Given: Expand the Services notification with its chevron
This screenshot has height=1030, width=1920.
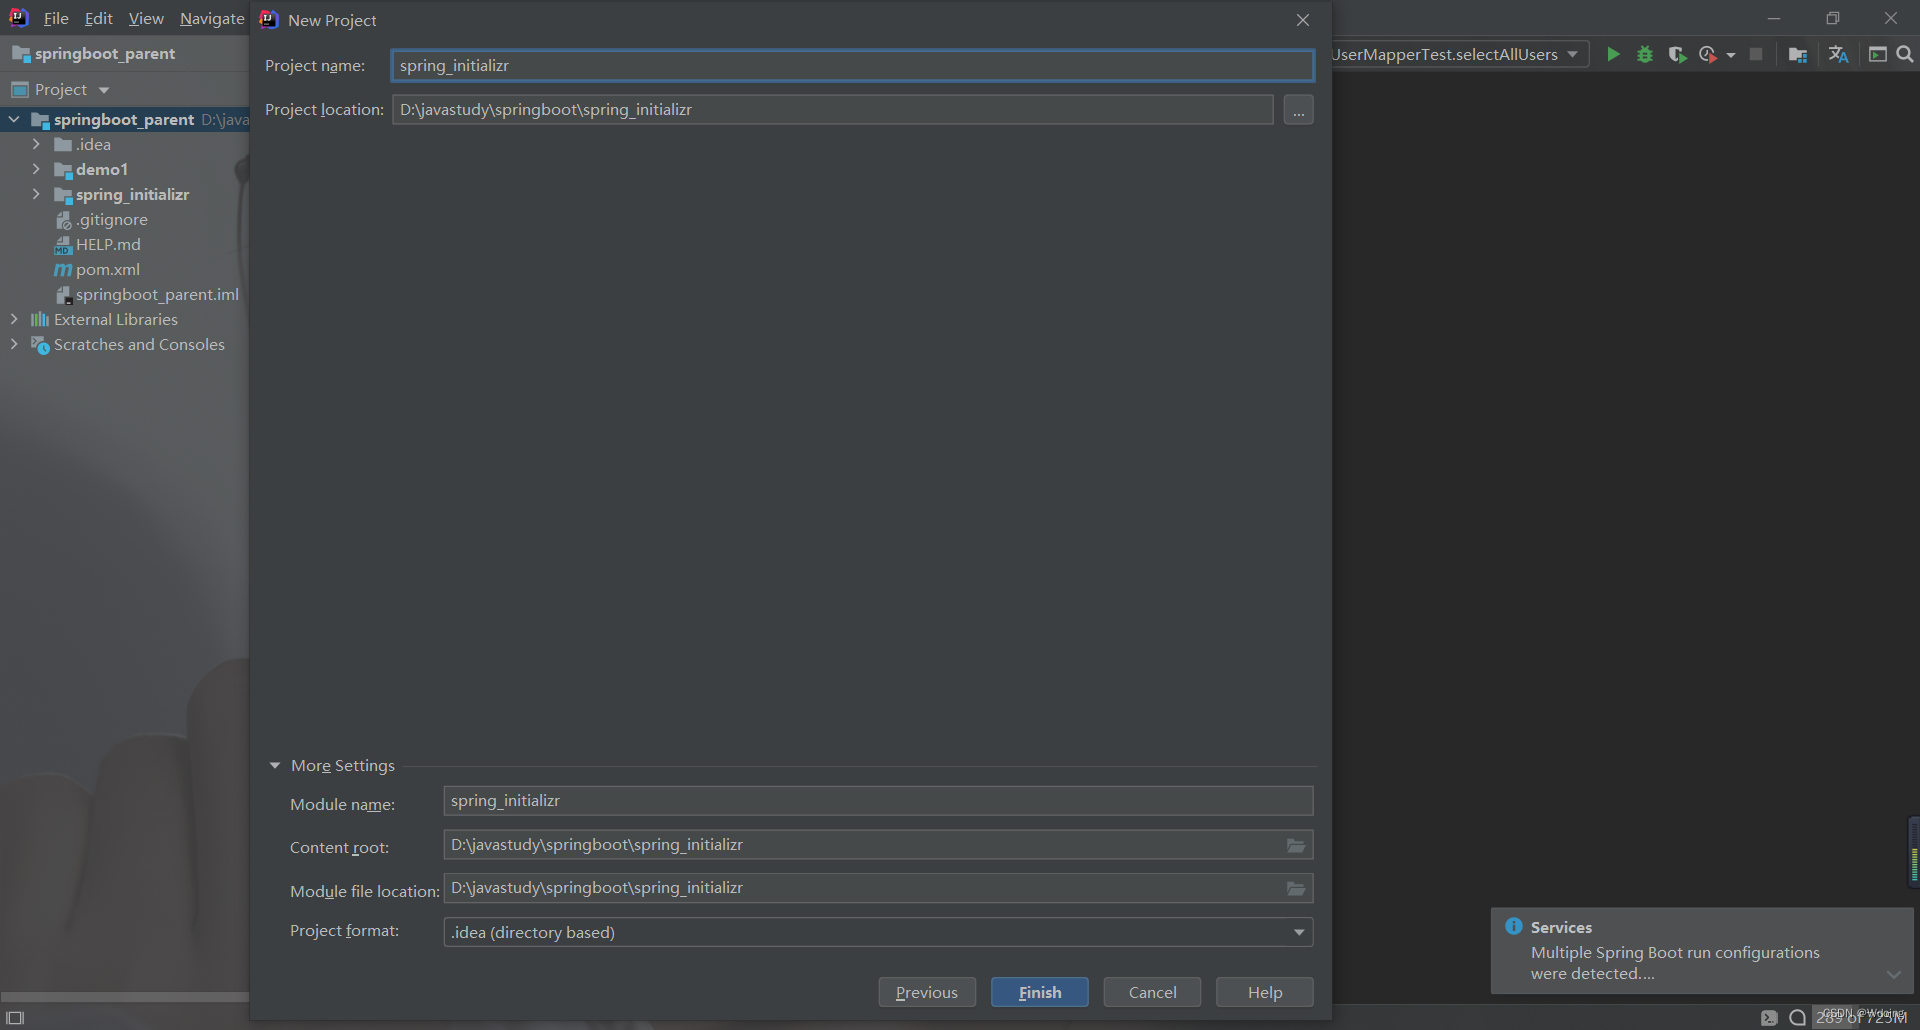Looking at the screenshot, I should [x=1893, y=974].
